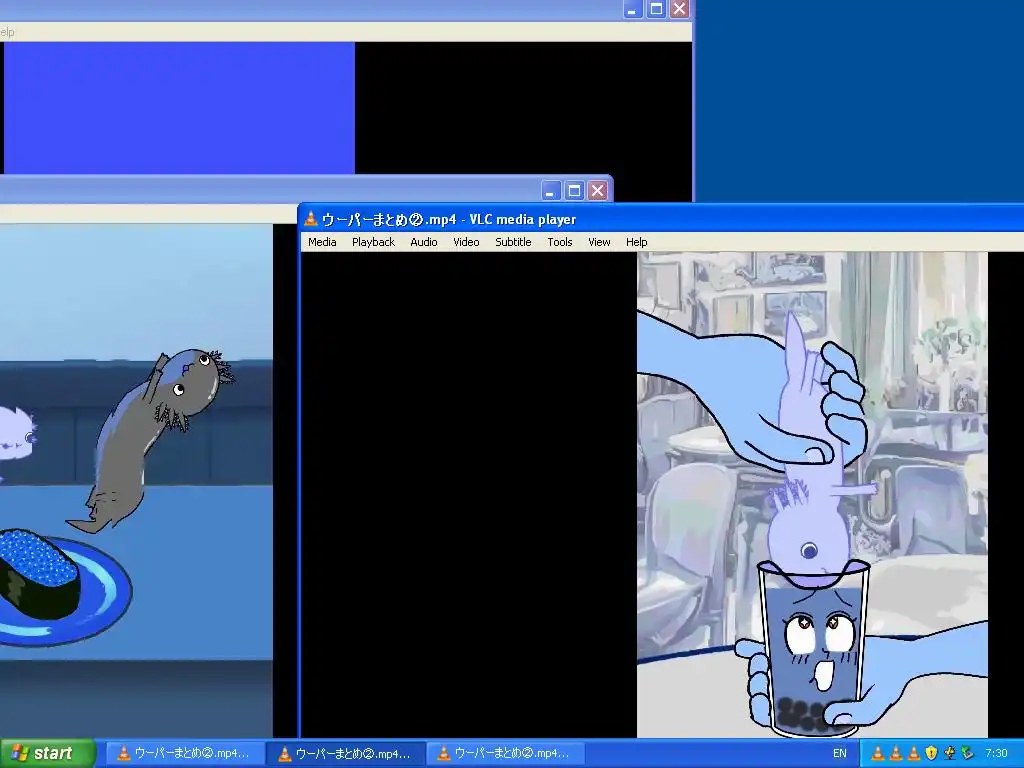Image resolution: width=1024 pixels, height=768 pixels.
Task: Close the middle VLC window with otter video
Action: pyautogui.click(x=598, y=191)
